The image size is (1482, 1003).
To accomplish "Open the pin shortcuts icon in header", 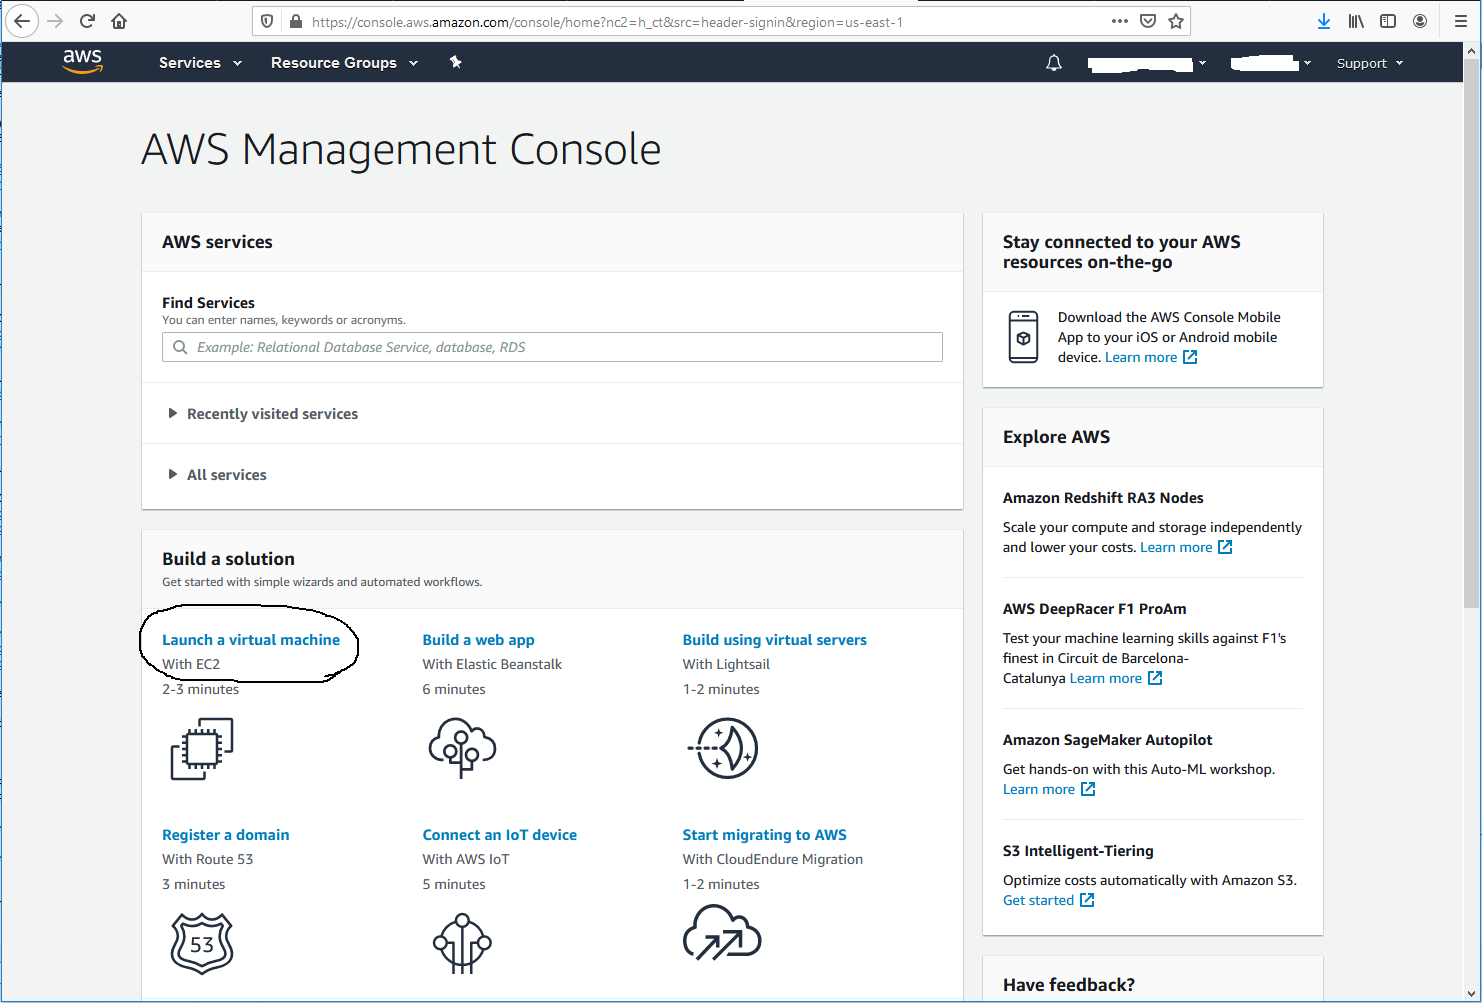I will (455, 62).
